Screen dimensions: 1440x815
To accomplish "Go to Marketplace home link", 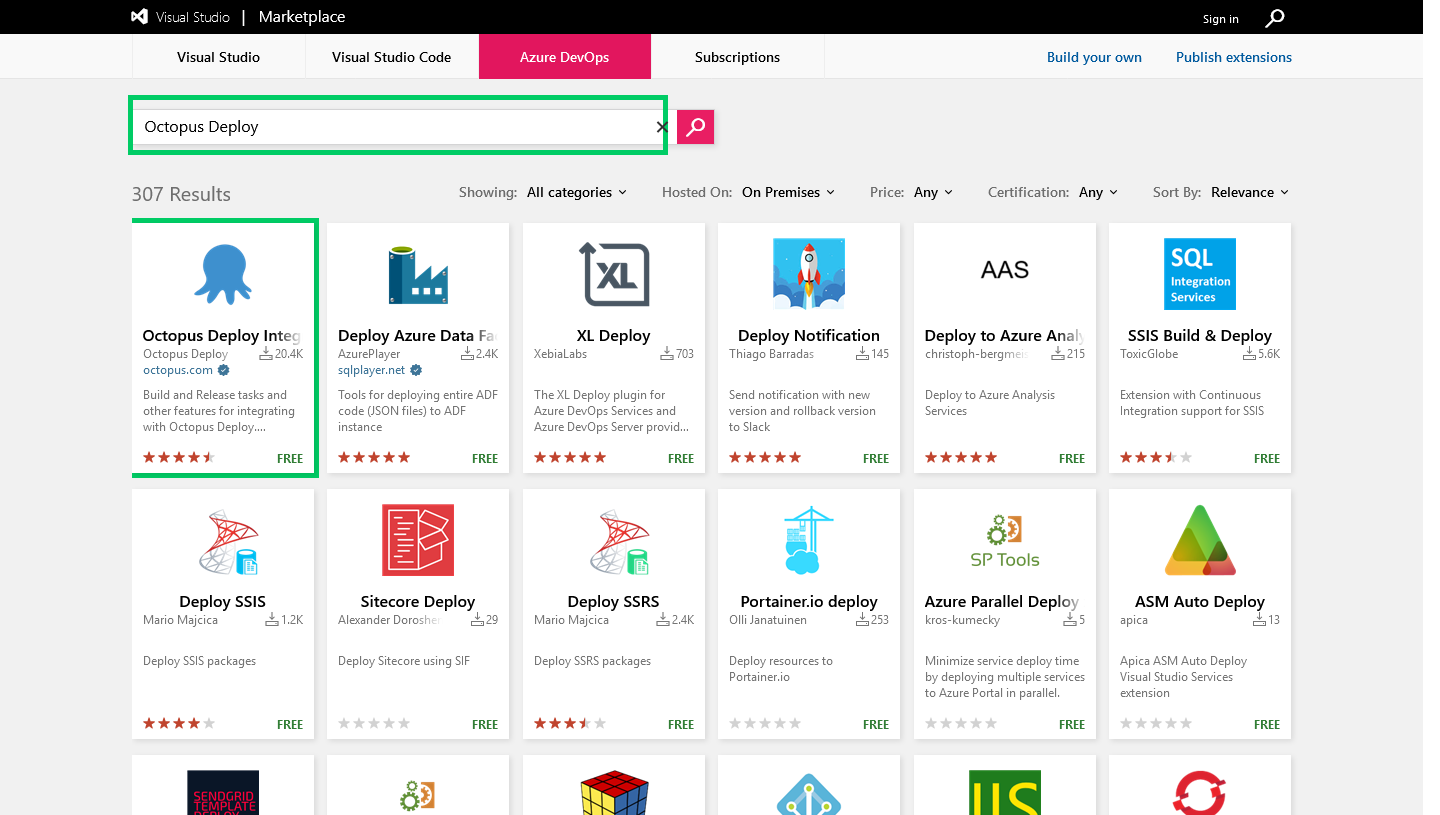I will click(x=302, y=17).
